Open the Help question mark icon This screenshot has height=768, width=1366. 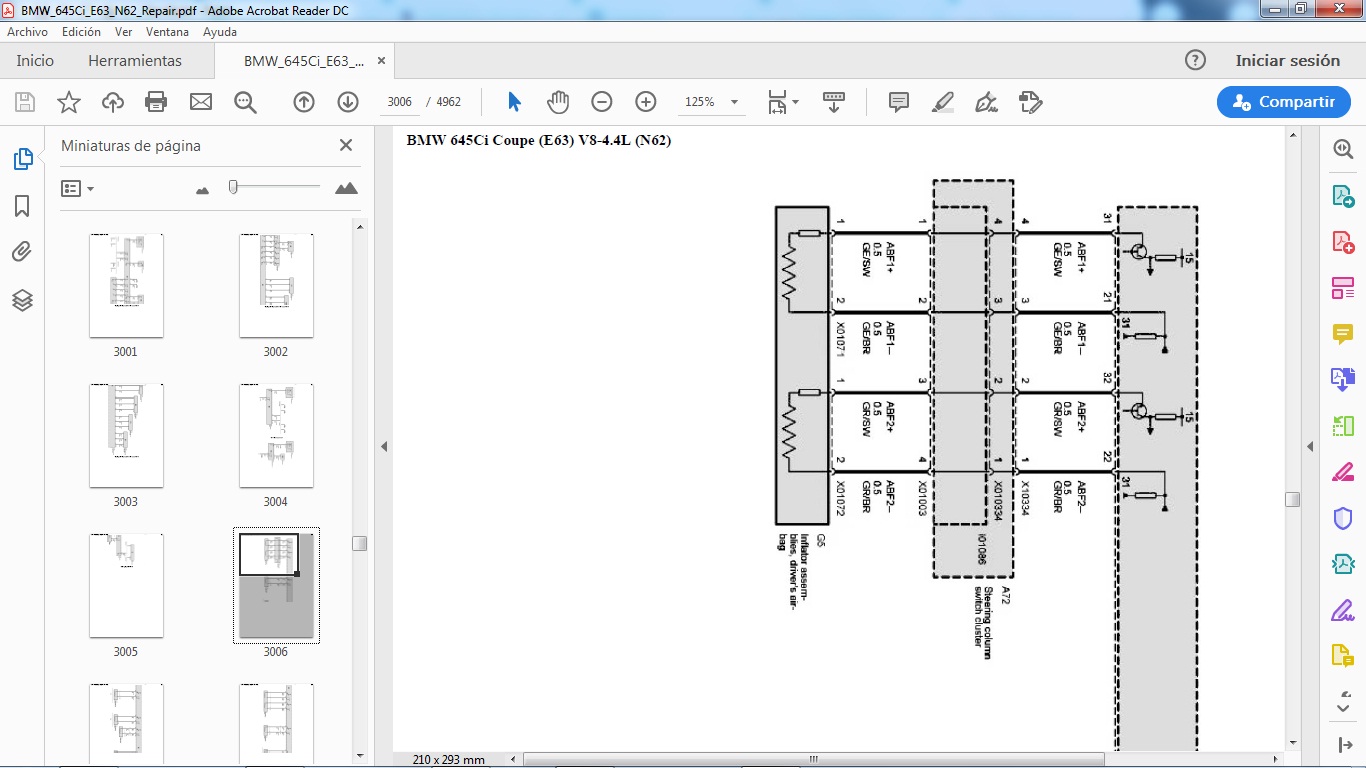coord(1195,60)
